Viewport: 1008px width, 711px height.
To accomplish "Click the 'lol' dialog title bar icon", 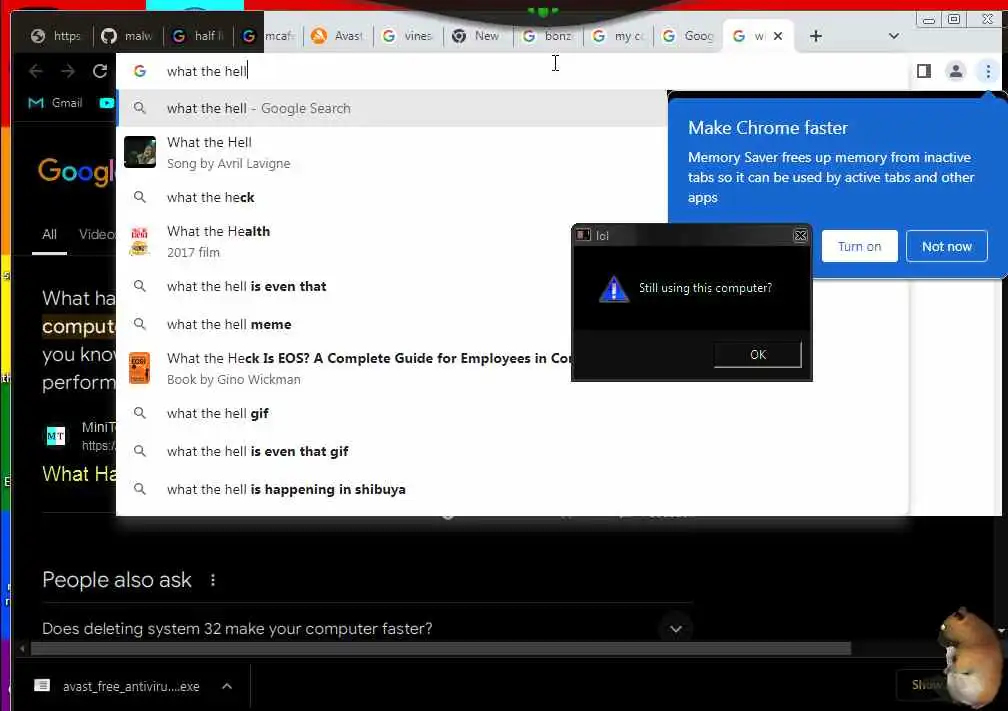I will coord(584,235).
